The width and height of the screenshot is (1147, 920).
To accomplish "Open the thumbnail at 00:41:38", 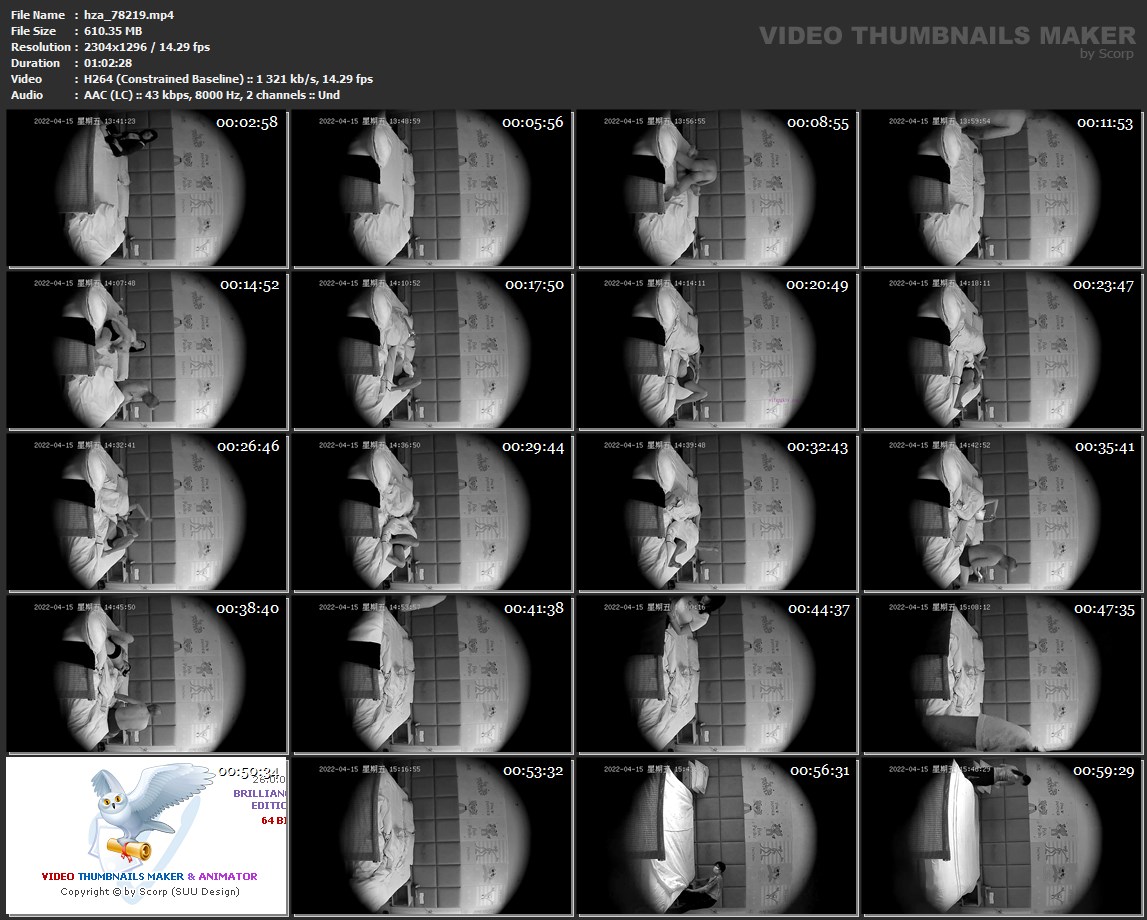I will 431,674.
